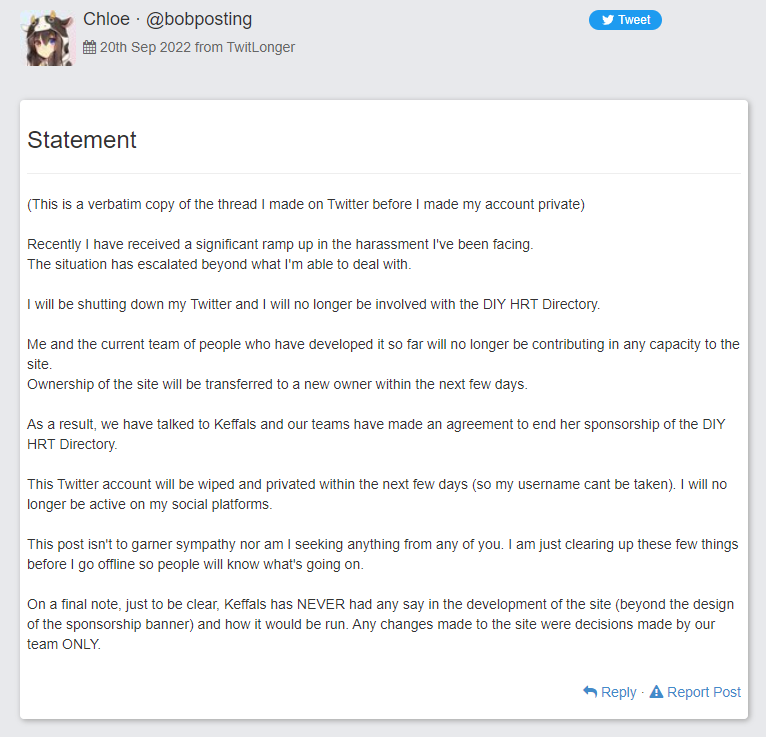Image resolution: width=766 pixels, height=737 pixels.
Task: Click the Twitter bird icon in Tweet button
Action: point(608,20)
